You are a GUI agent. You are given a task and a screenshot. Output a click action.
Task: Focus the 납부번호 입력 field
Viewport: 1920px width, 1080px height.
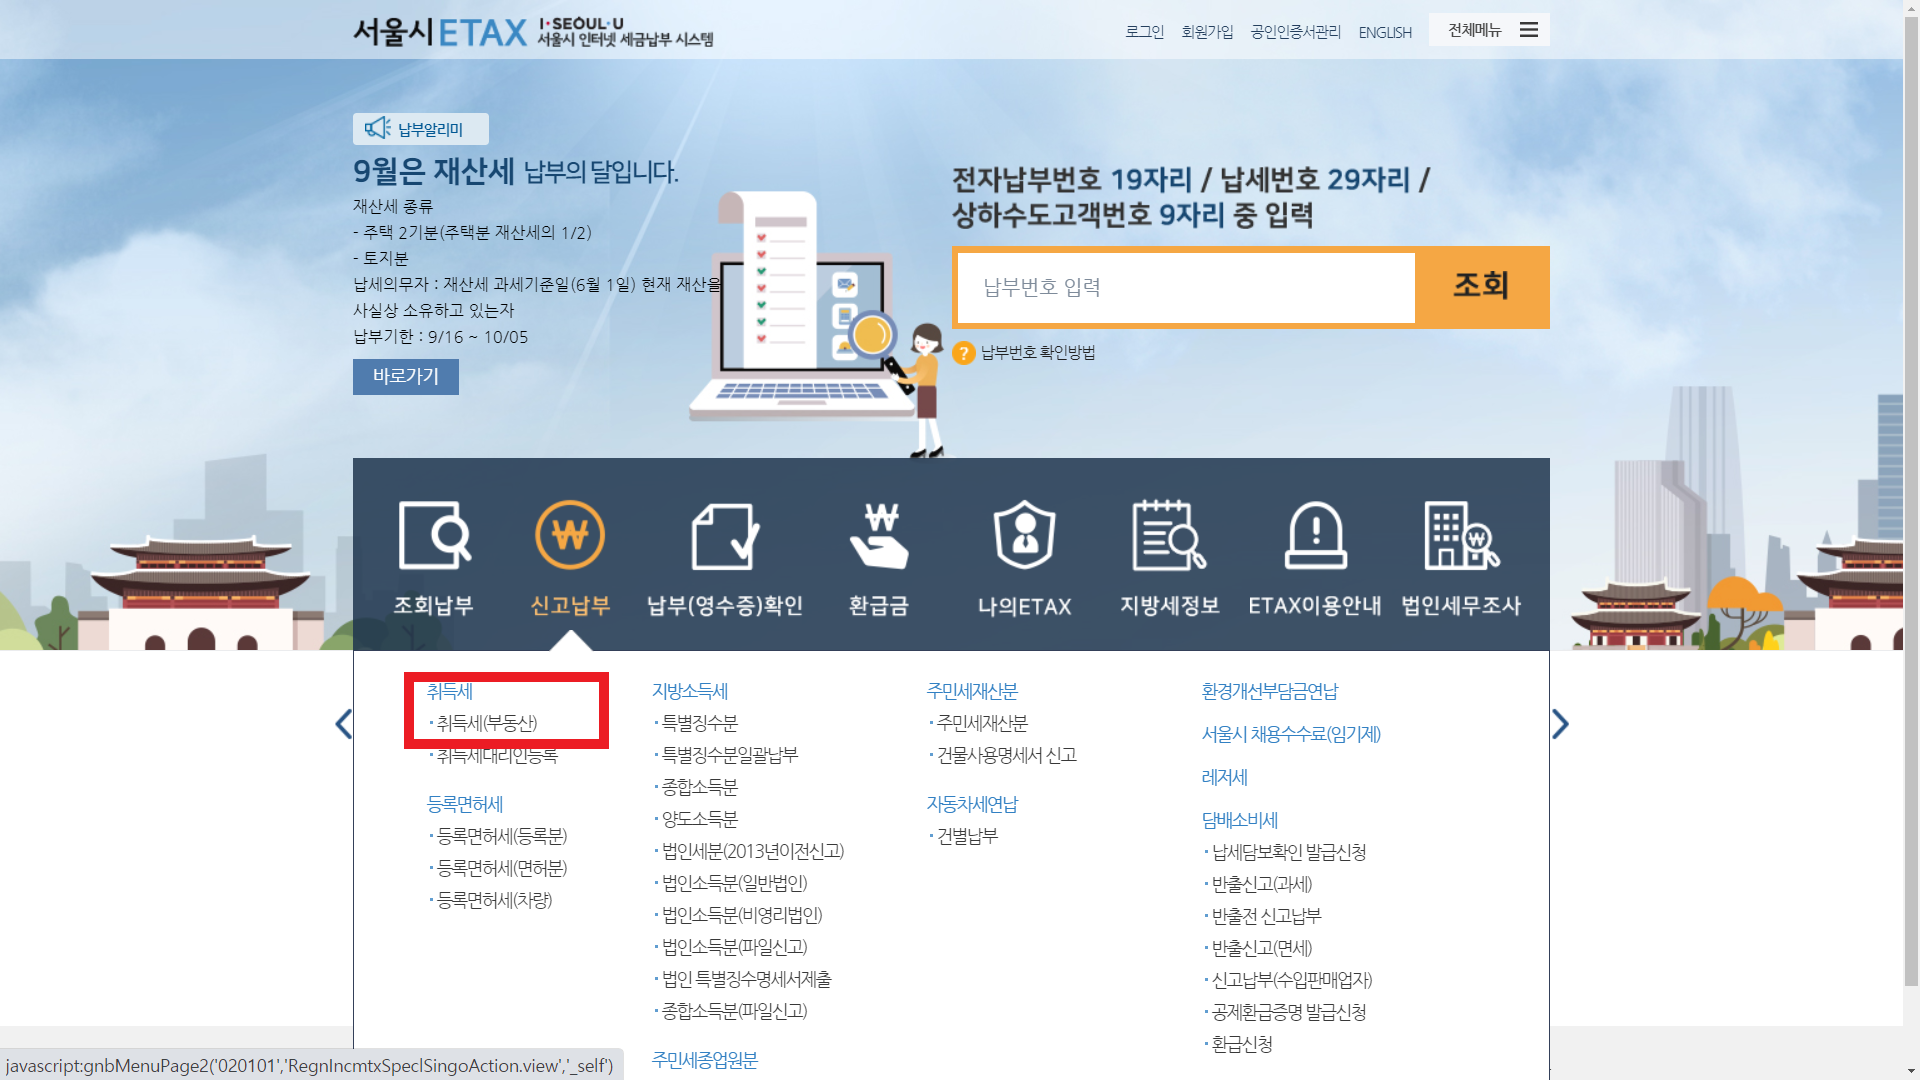coord(1186,288)
